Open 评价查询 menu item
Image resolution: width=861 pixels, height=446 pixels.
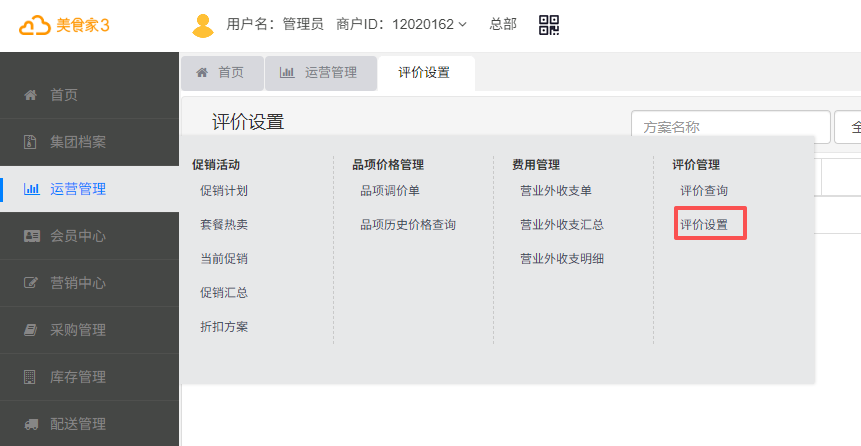tap(704, 191)
